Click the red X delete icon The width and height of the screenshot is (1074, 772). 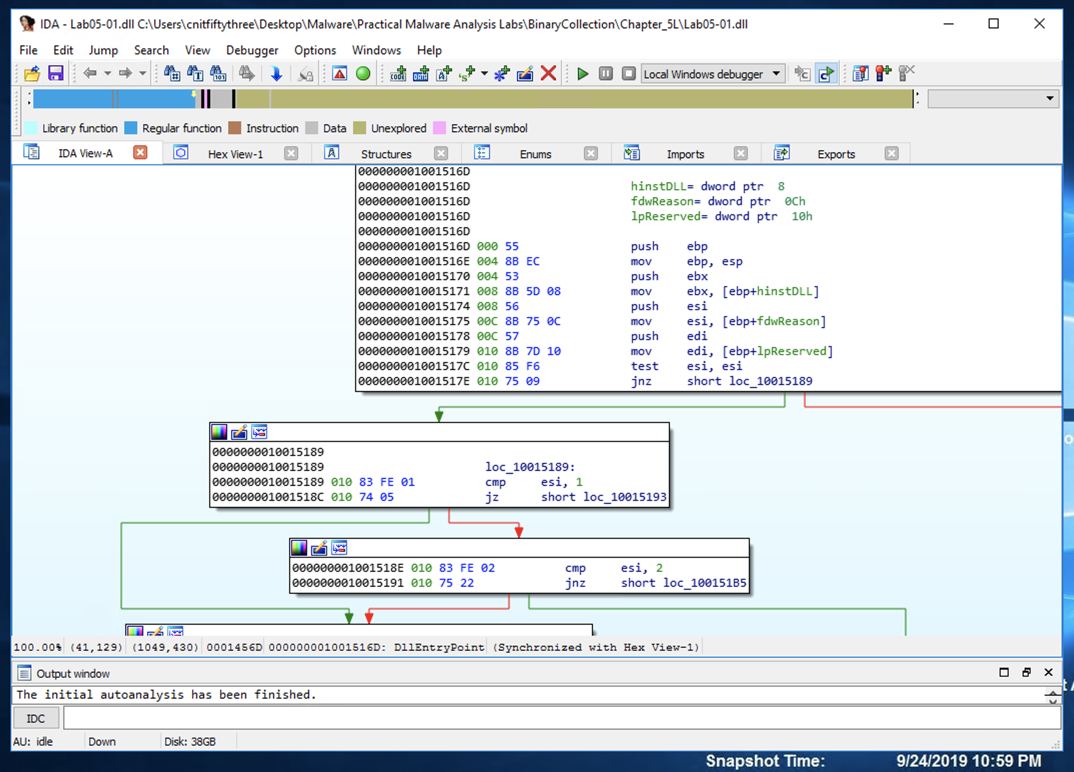[x=548, y=74]
